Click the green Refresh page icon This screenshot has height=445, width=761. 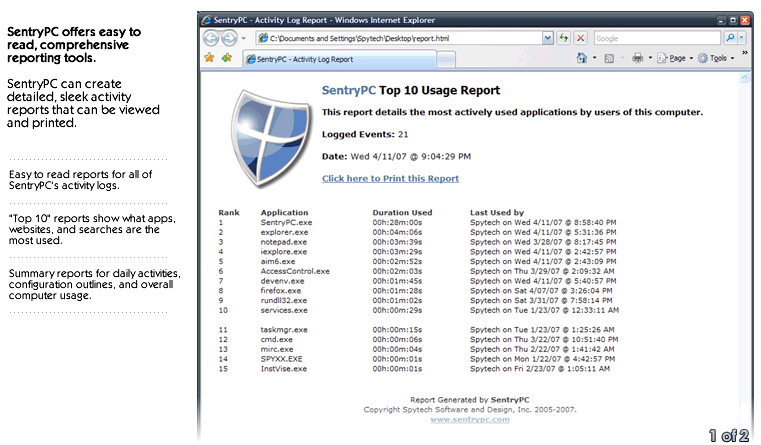click(x=563, y=38)
